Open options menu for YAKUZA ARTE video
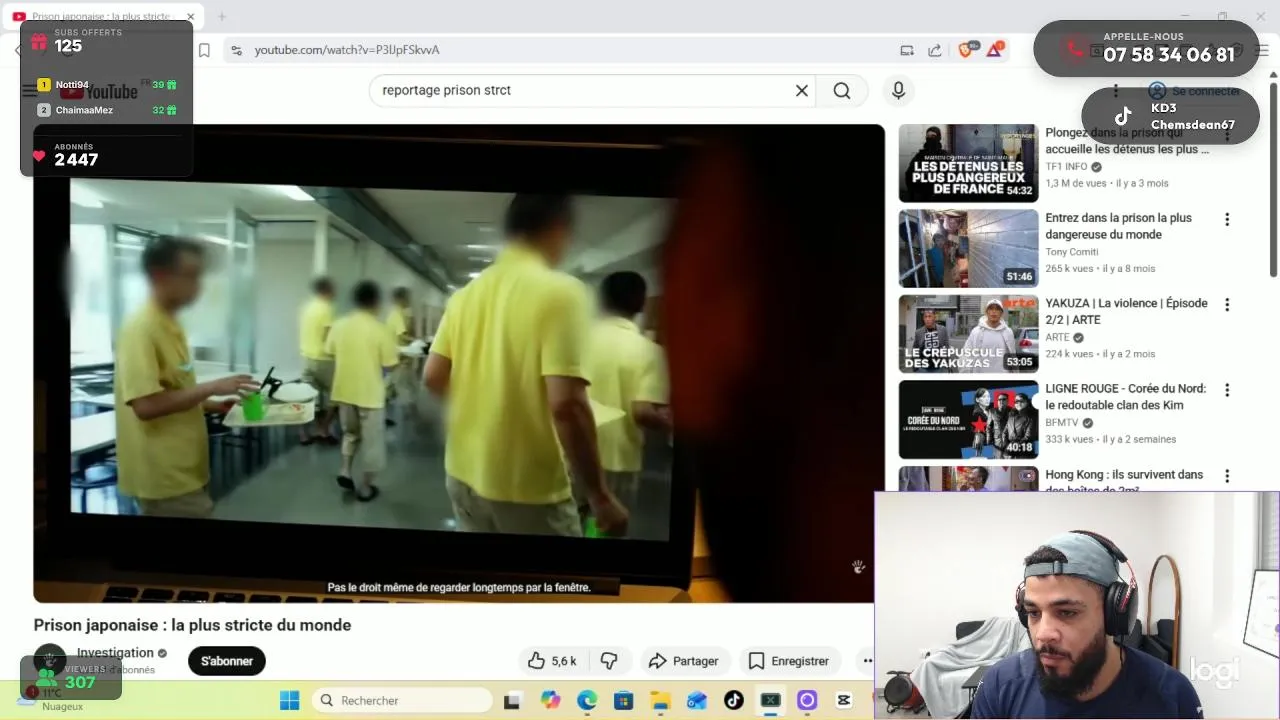The width and height of the screenshot is (1280, 720). click(x=1227, y=304)
